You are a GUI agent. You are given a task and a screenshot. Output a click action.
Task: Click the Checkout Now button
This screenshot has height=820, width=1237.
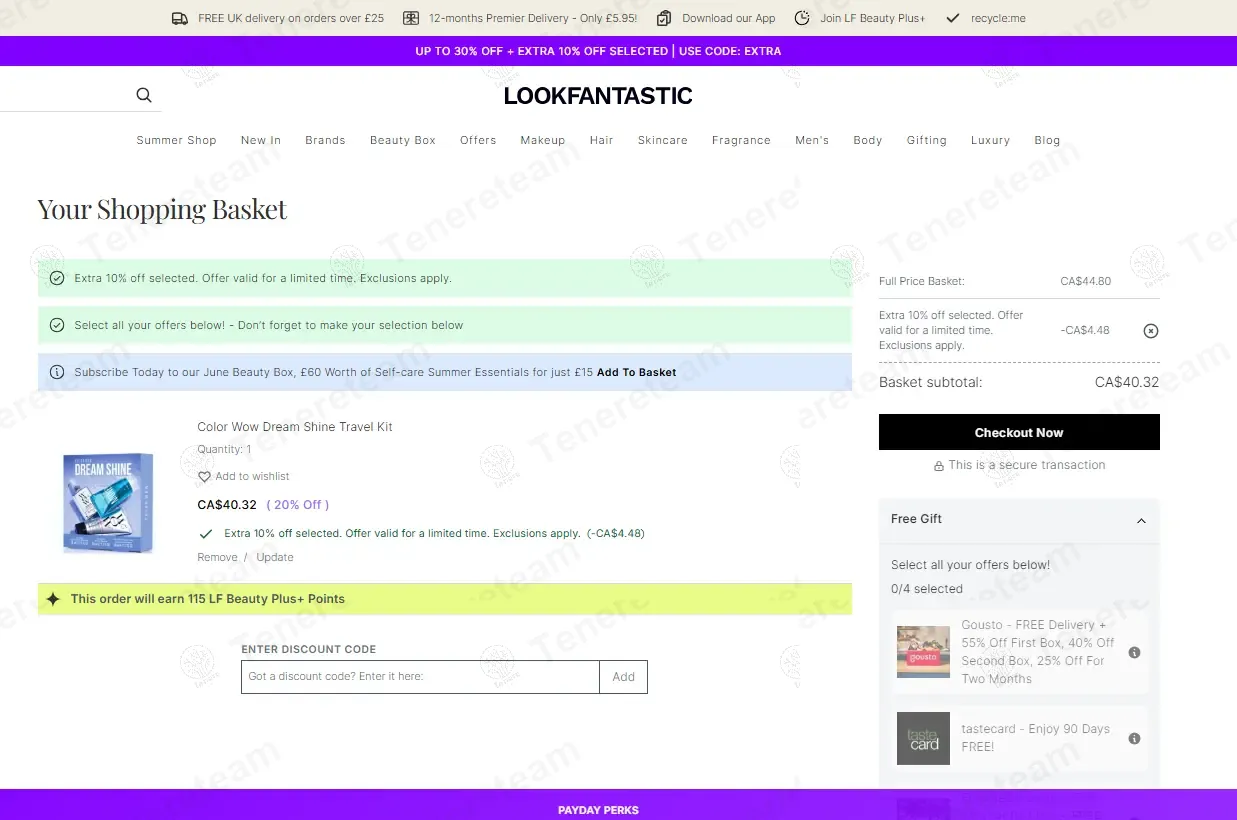(1019, 432)
